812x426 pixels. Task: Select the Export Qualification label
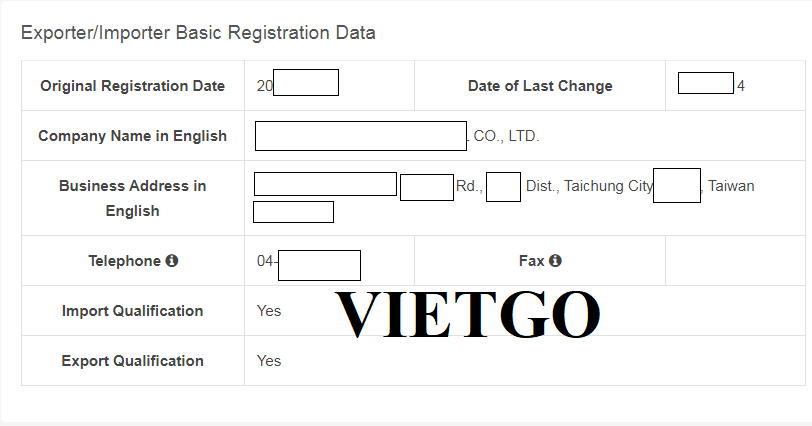[133, 361]
